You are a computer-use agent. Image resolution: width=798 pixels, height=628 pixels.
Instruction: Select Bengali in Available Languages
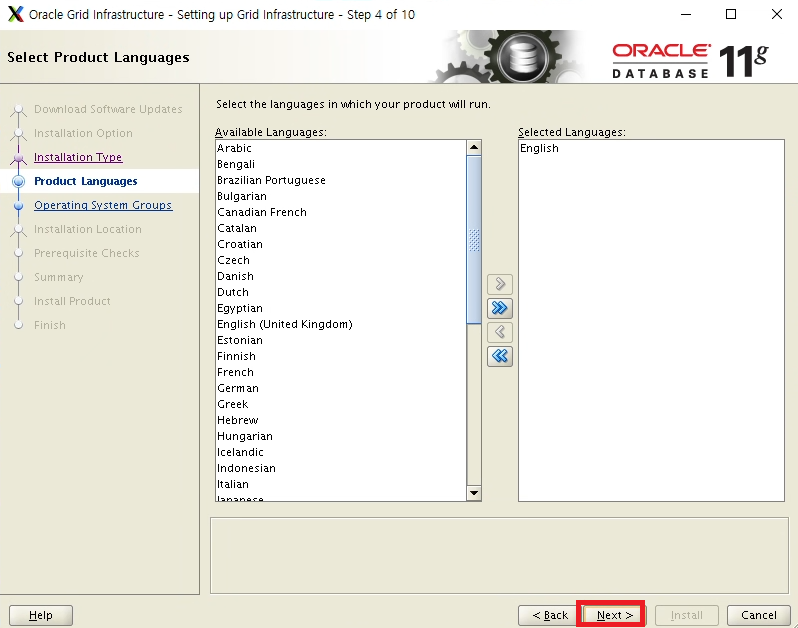tap(340, 164)
